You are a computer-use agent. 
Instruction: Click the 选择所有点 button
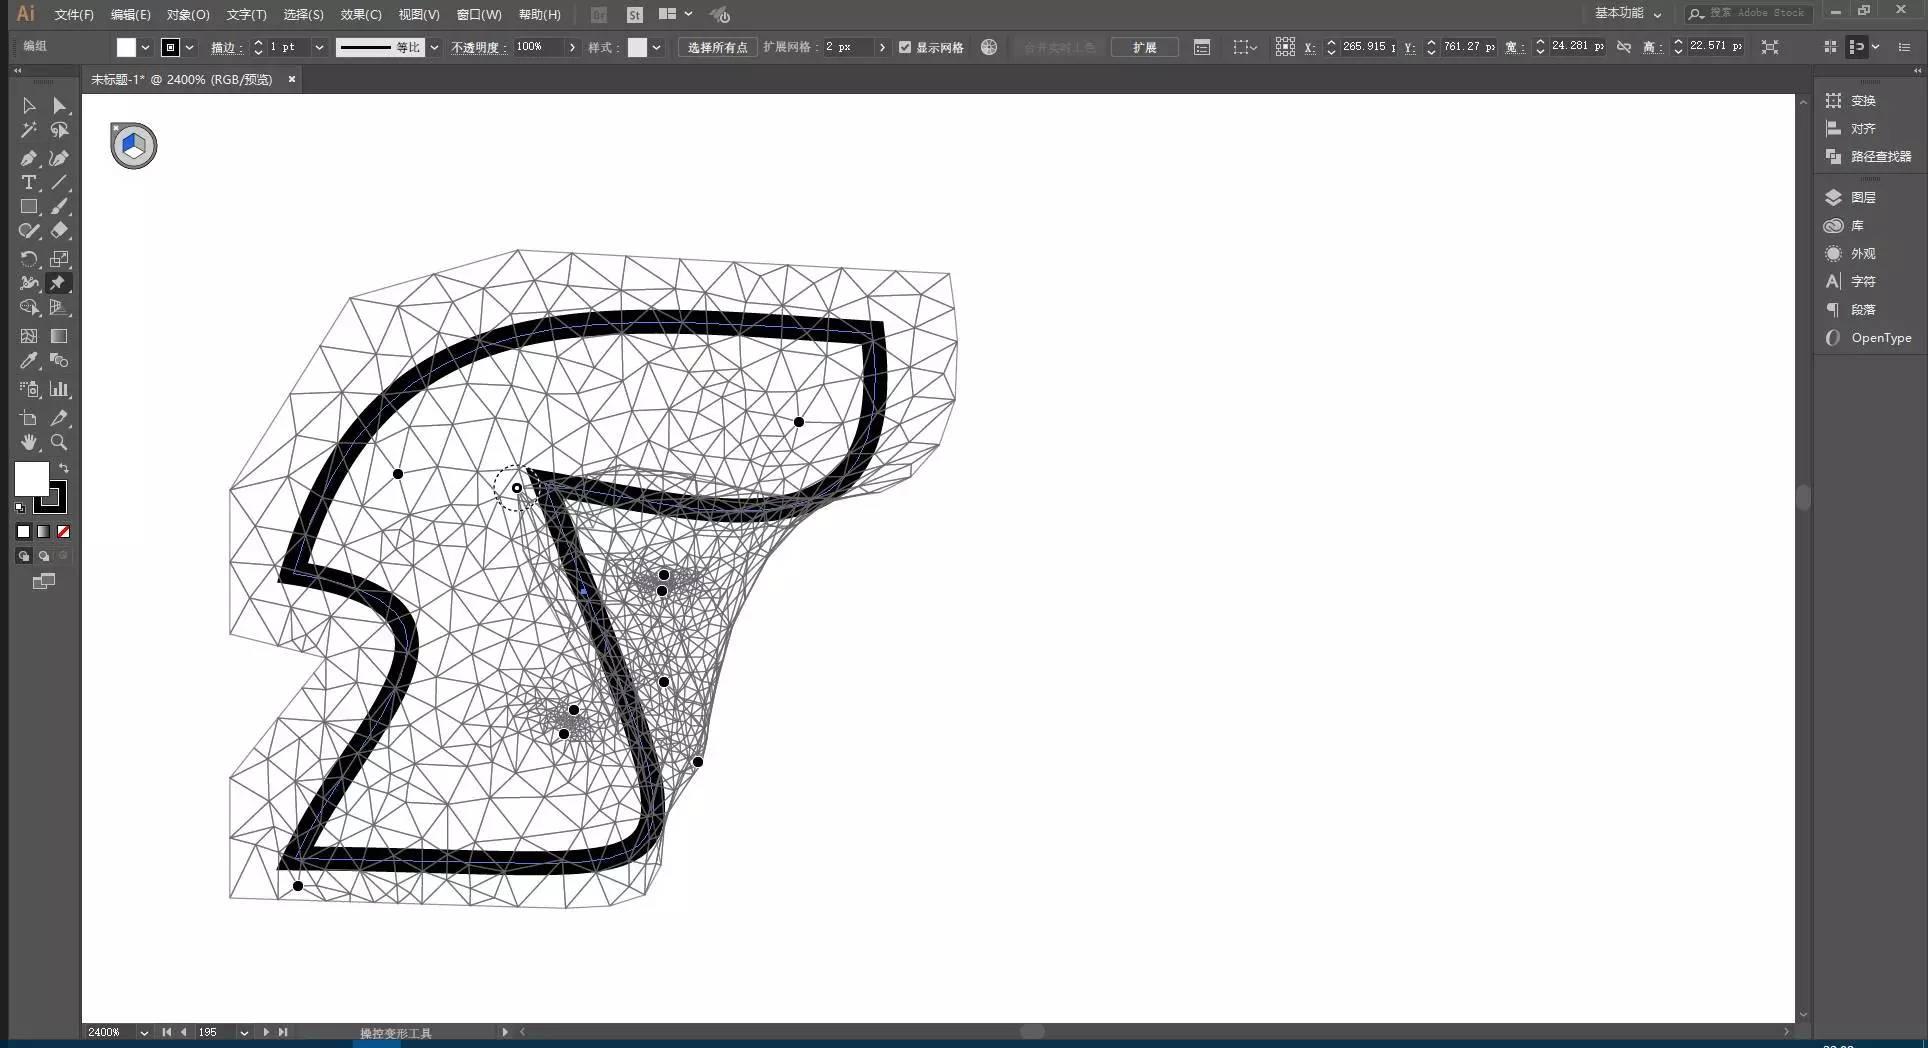pyautogui.click(x=717, y=47)
